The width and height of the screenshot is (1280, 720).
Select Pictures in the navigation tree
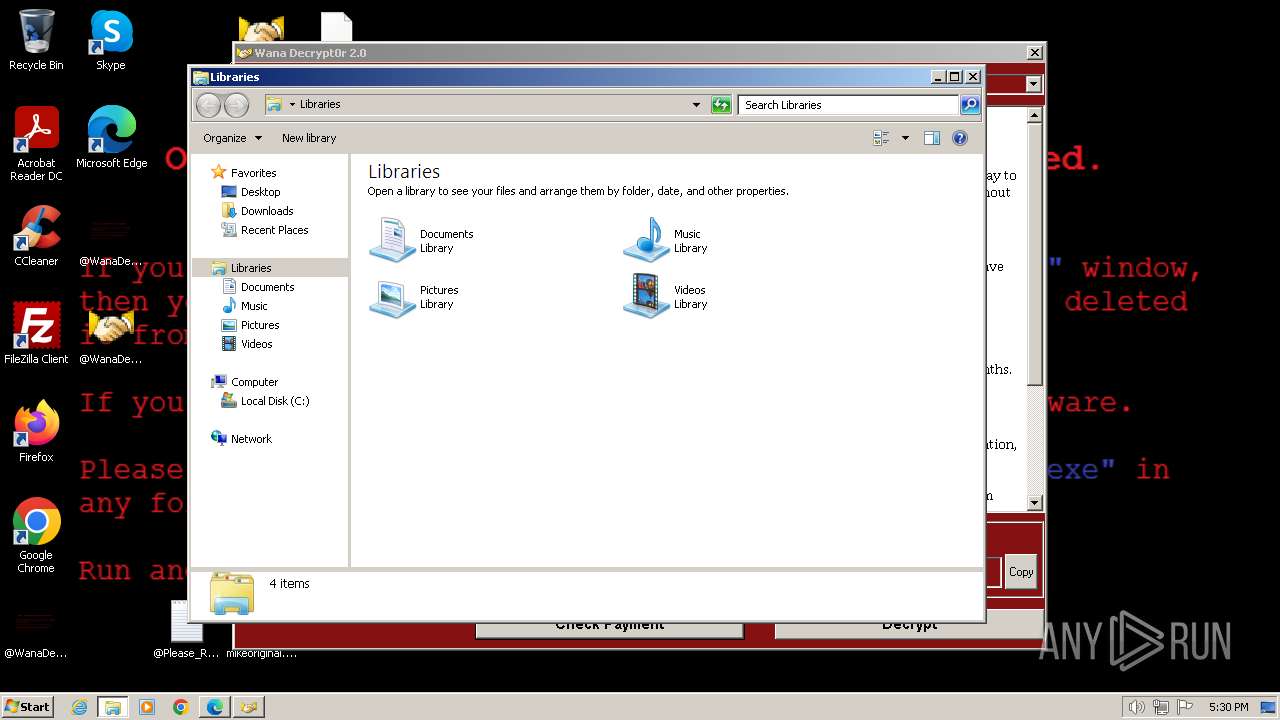(x=260, y=325)
